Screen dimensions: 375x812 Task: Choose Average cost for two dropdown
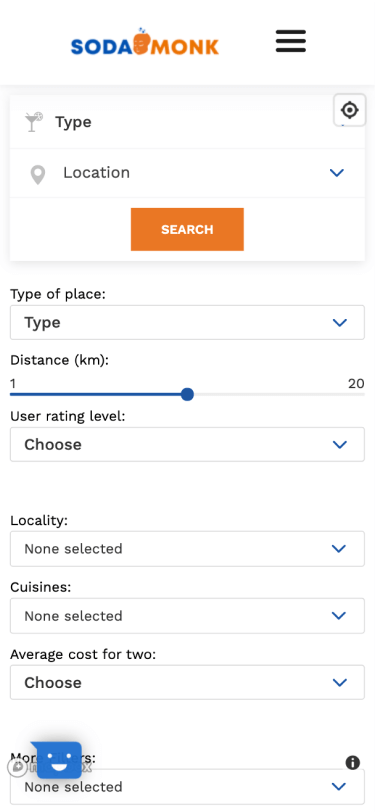tap(188, 683)
